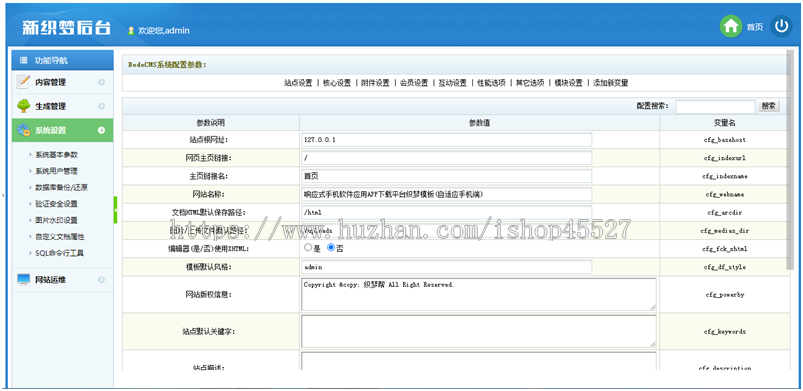Viewport: 803px width, 391px height.
Task: Click the 系统设置 gears icon
Action: click(24, 130)
